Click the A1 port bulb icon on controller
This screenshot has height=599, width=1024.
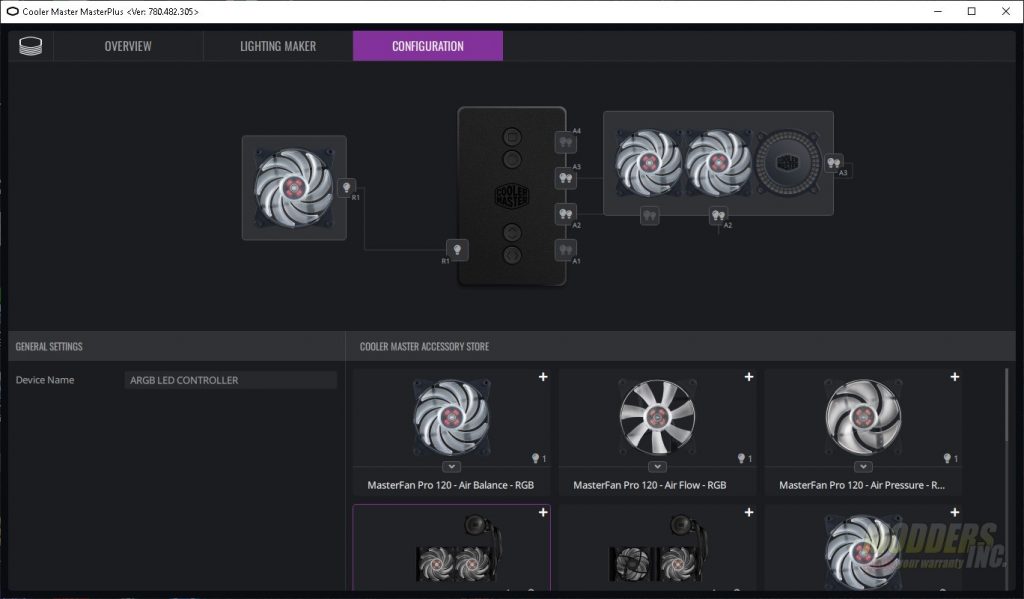pyautogui.click(x=566, y=250)
